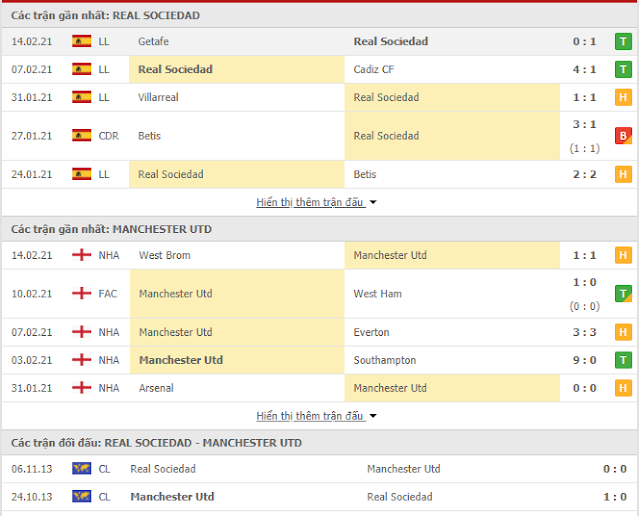Expand more matches under Real Sociedad section
Viewport: 639px width, 516px height.
tap(316, 202)
